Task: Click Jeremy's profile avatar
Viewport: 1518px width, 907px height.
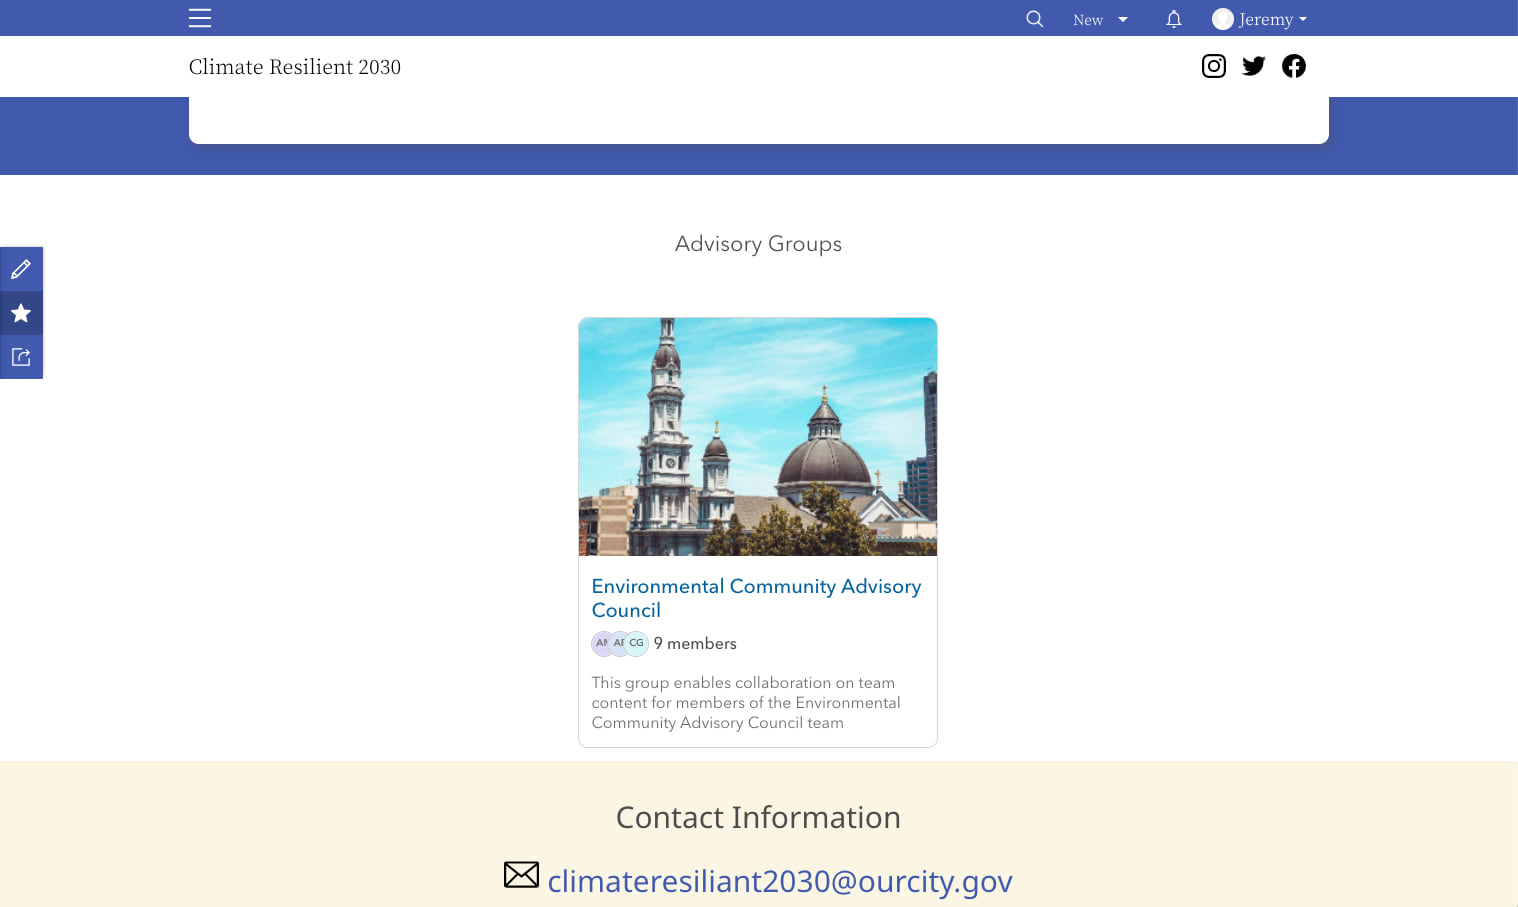Action: [1222, 19]
